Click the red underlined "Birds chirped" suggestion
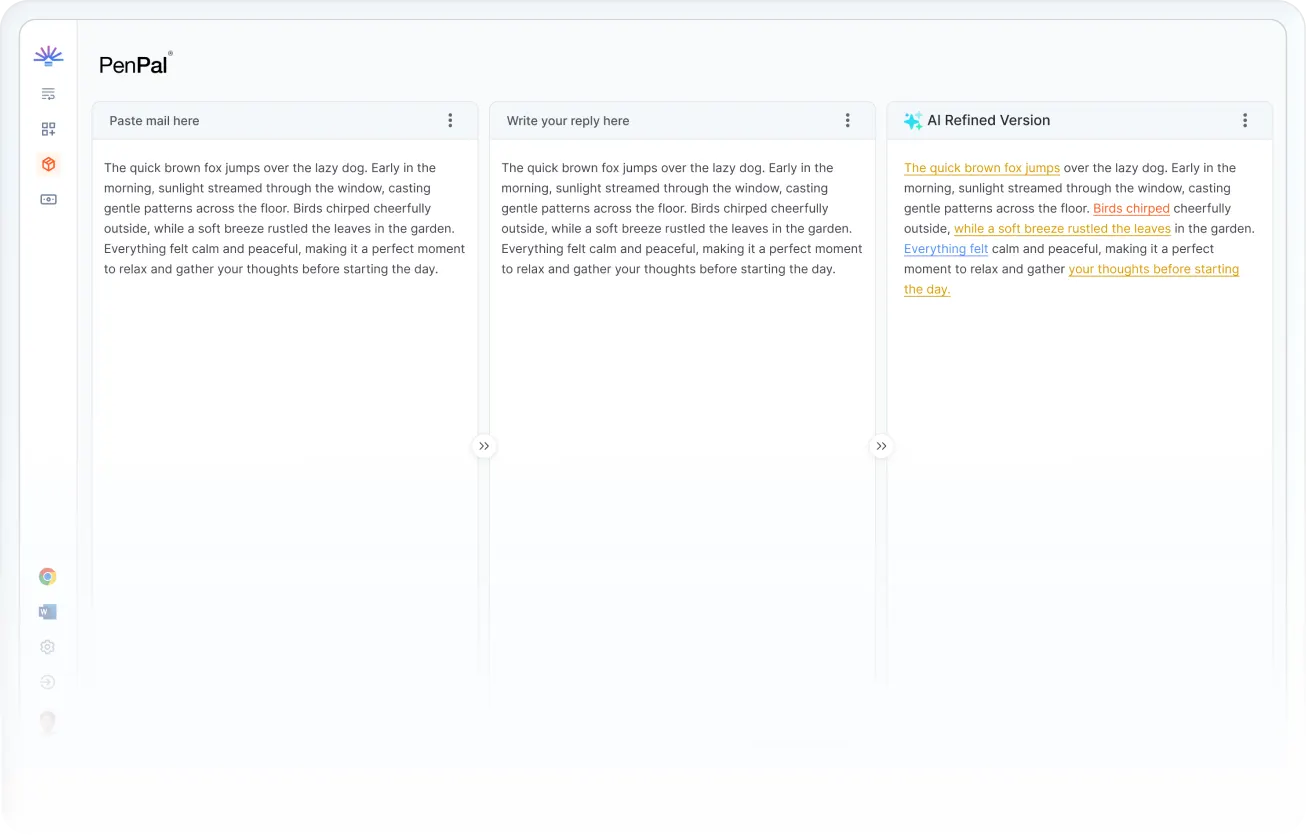This screenshot has width=1306, height=835. [1131, 208]
